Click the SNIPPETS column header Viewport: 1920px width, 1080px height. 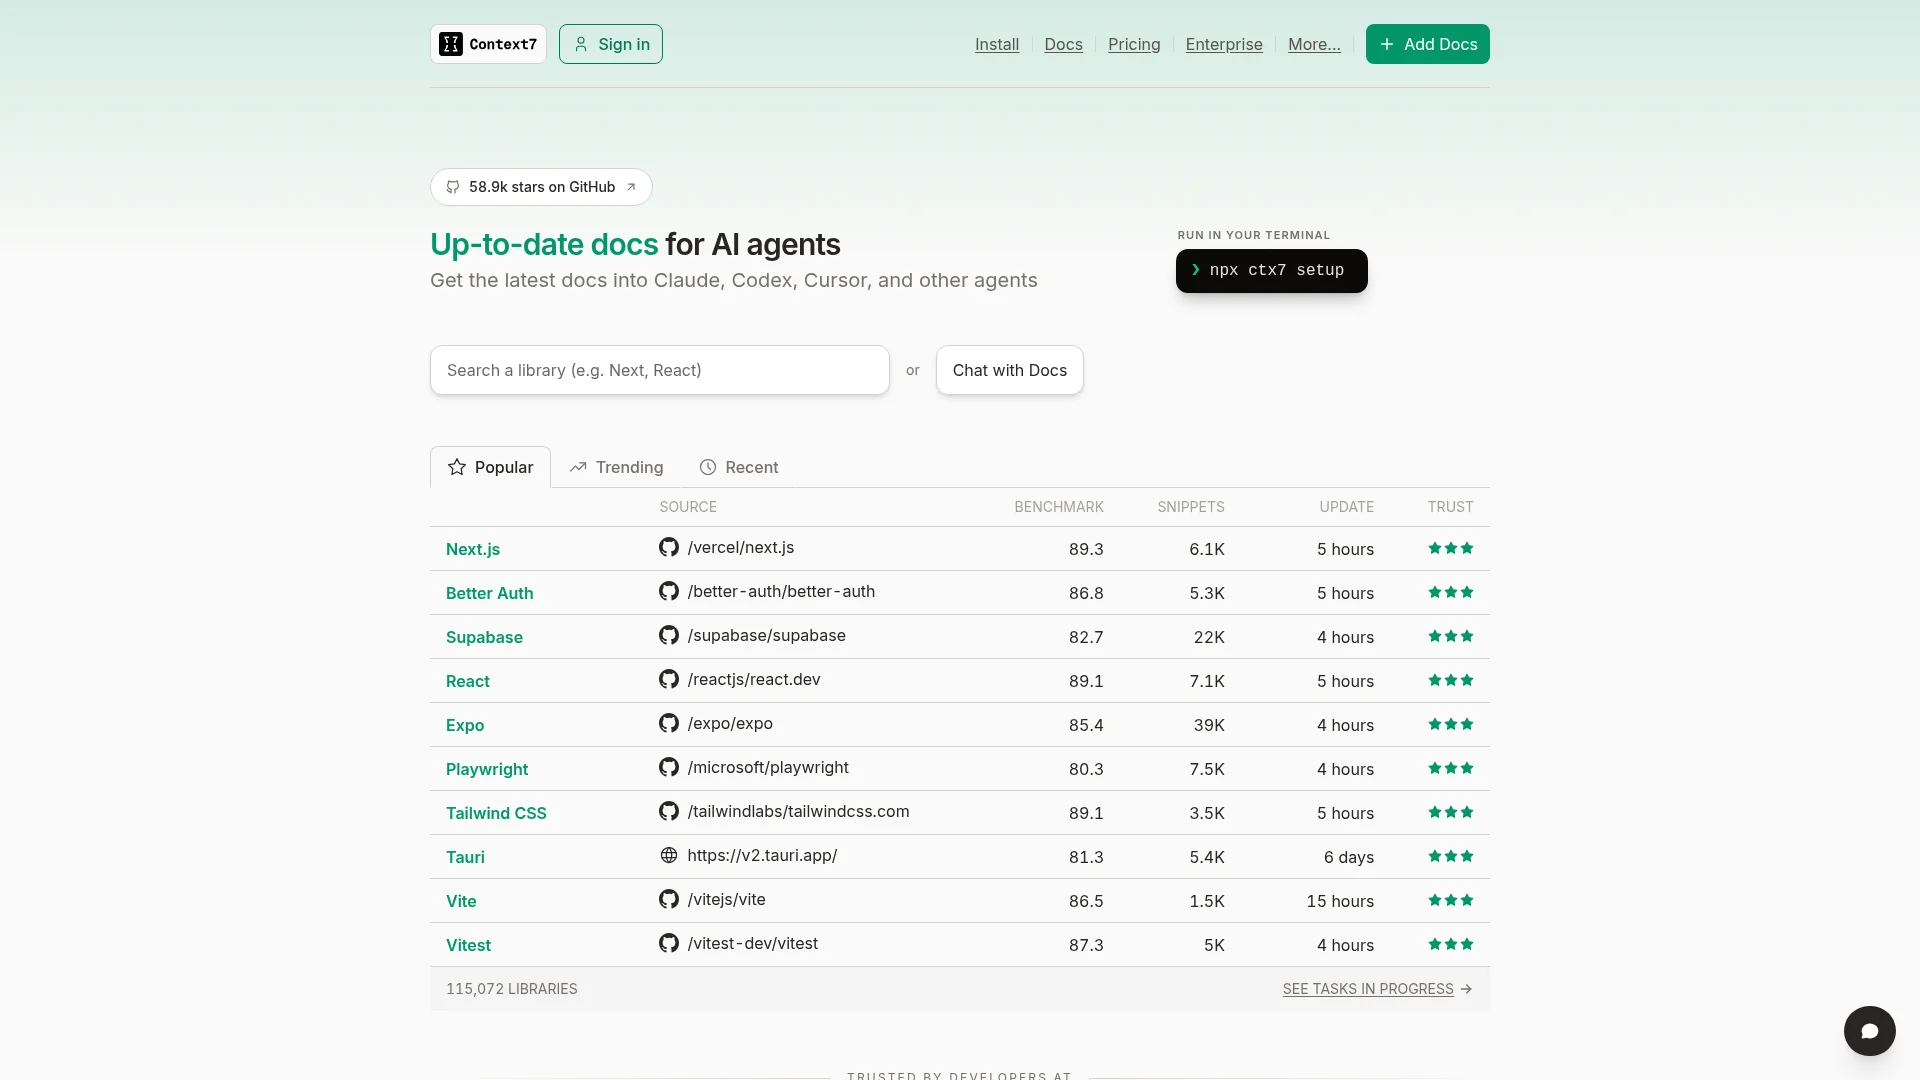coord(1191,507)
